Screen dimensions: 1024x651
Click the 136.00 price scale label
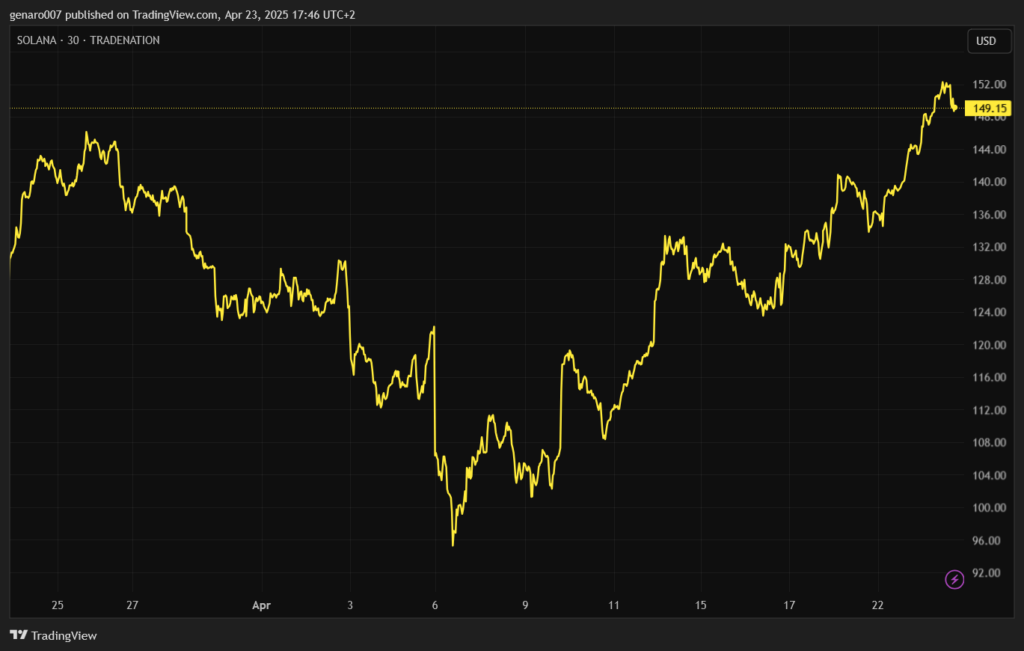pos(988,215)
